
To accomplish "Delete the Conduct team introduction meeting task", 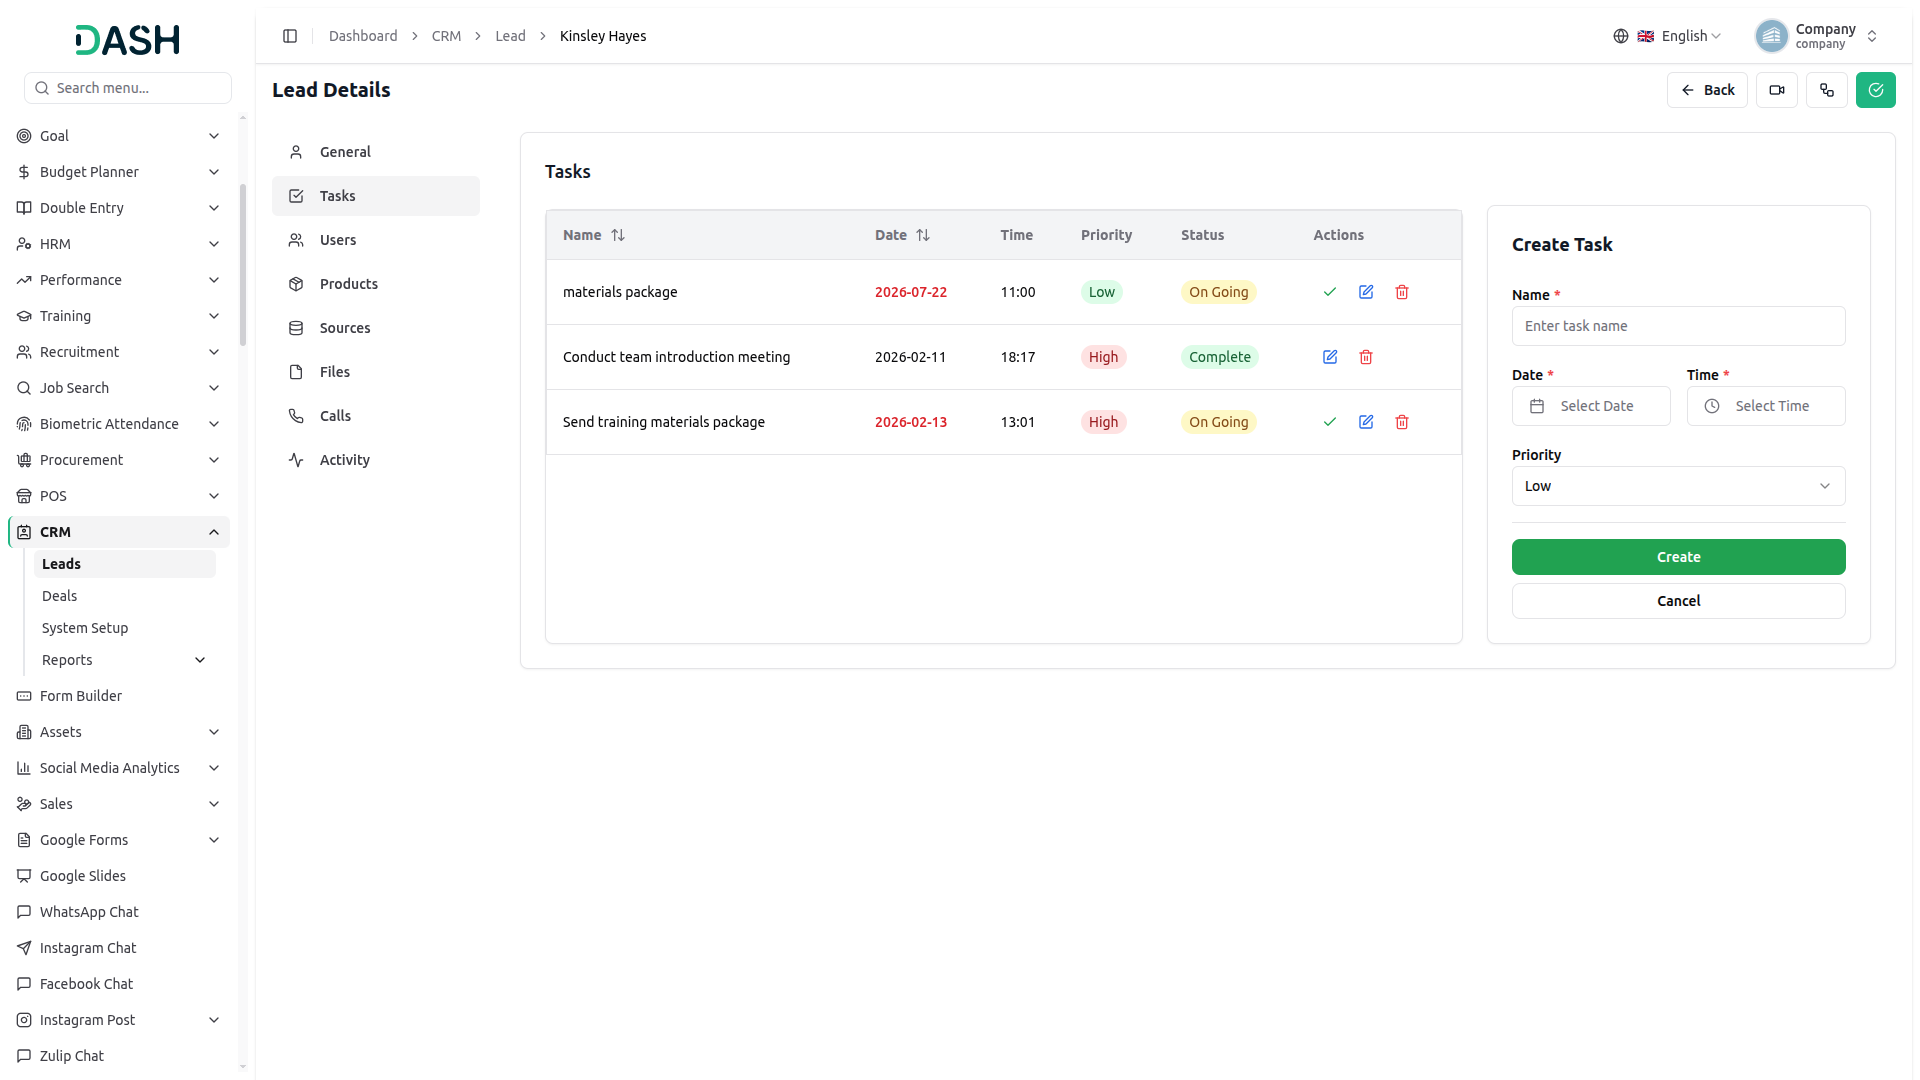I will [1366, 357].
